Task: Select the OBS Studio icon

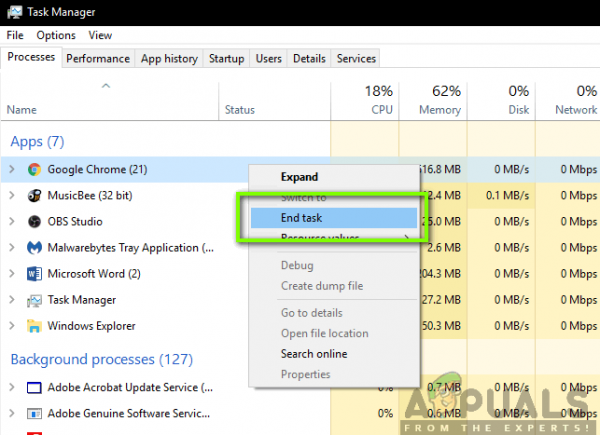Action: (34, 222)
